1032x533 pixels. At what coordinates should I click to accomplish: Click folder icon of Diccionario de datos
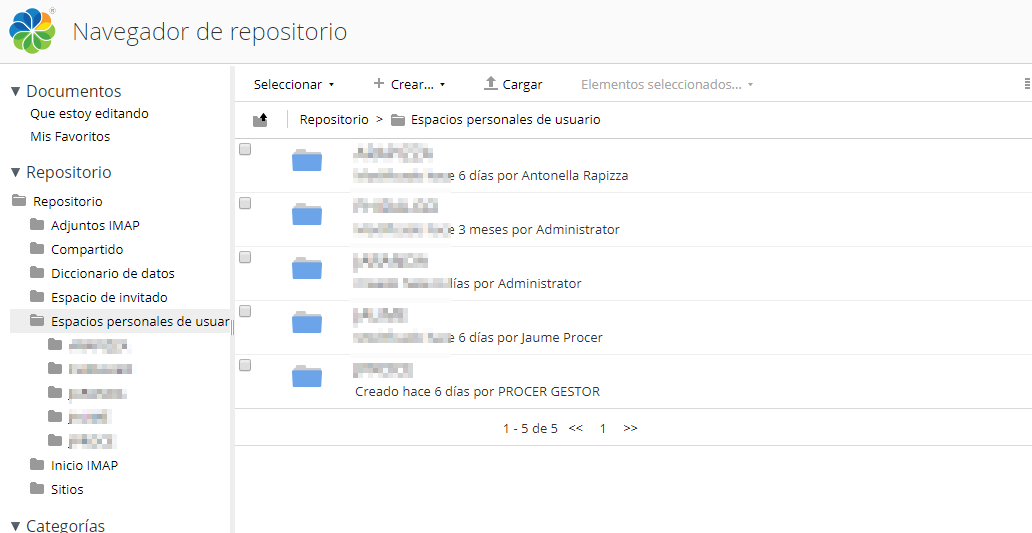coord(38,272)
